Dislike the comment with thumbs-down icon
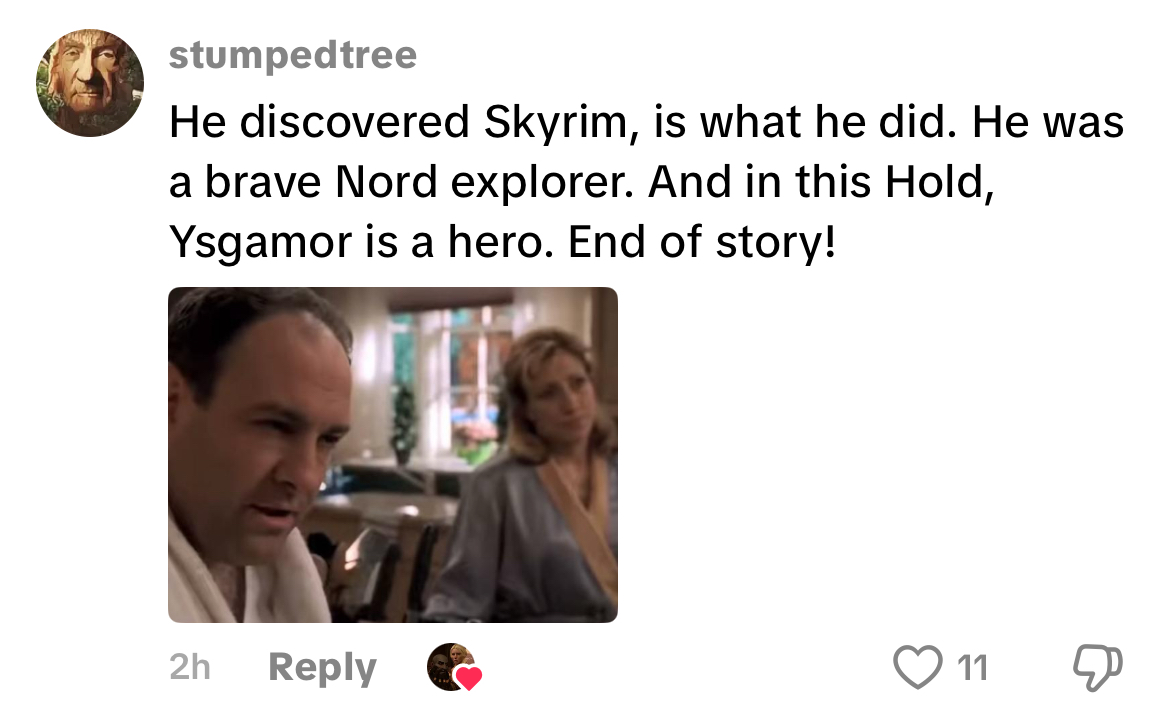The height and width of the screenshot is (727, 1170). click(x=1097, y=667)
